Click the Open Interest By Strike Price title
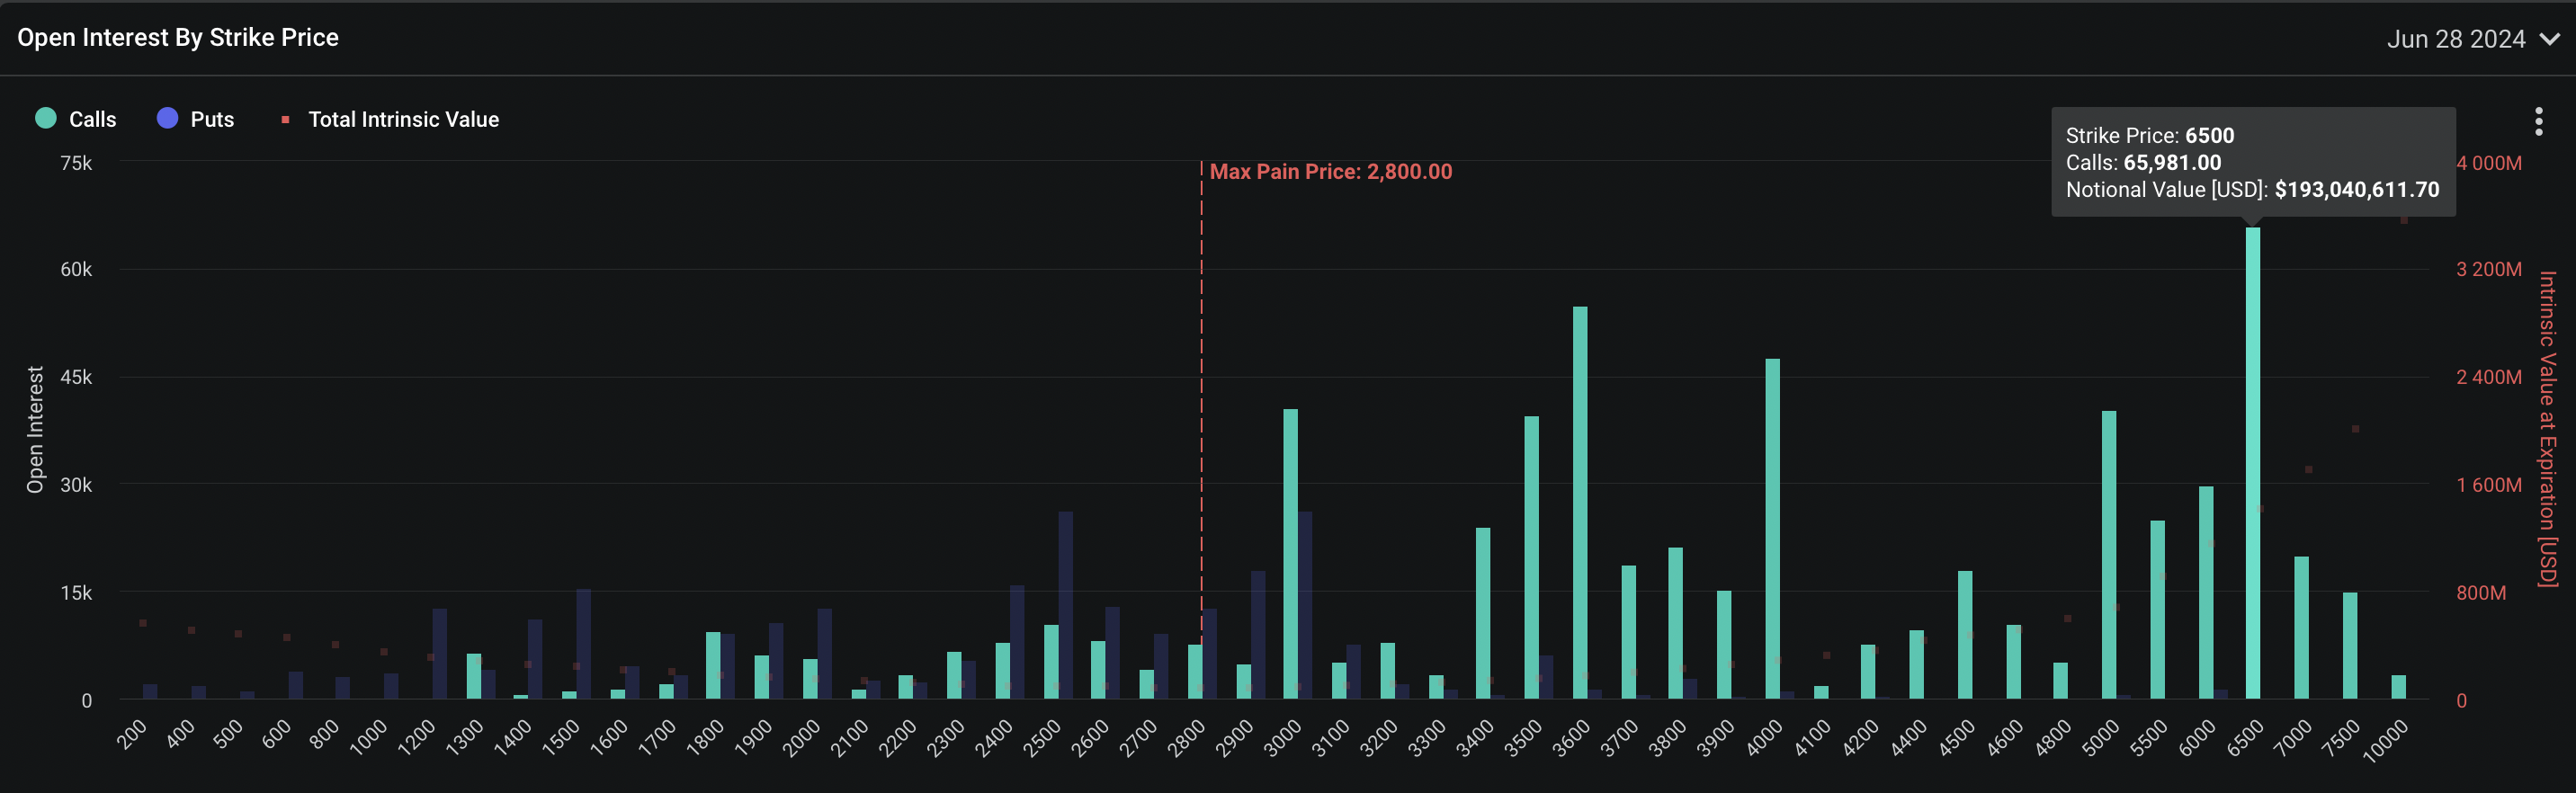Screen dimensions: 2576x793 coord(178,38)
